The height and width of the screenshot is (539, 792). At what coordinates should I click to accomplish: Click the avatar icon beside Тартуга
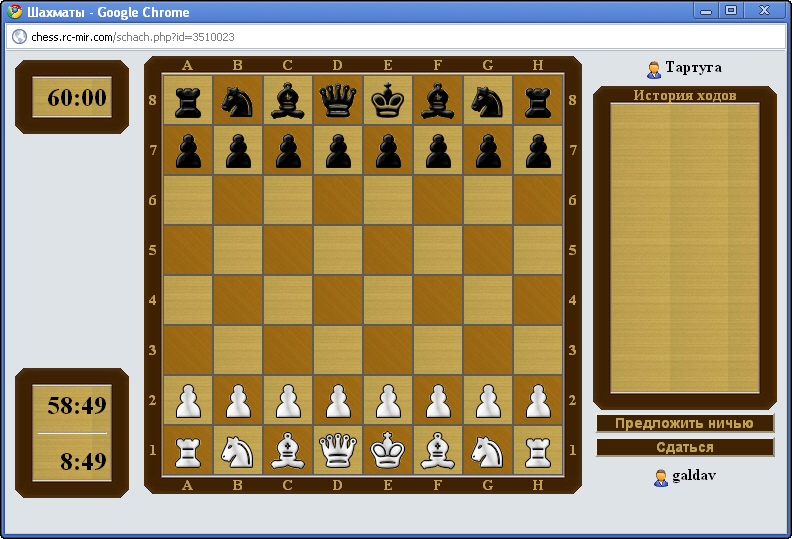click(654, 70)
